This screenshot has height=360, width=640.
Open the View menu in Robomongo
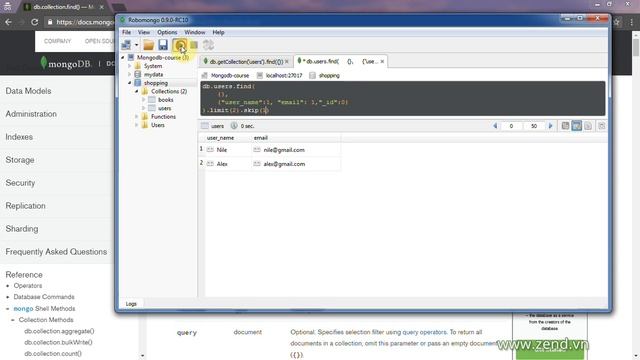click(144, 32)
